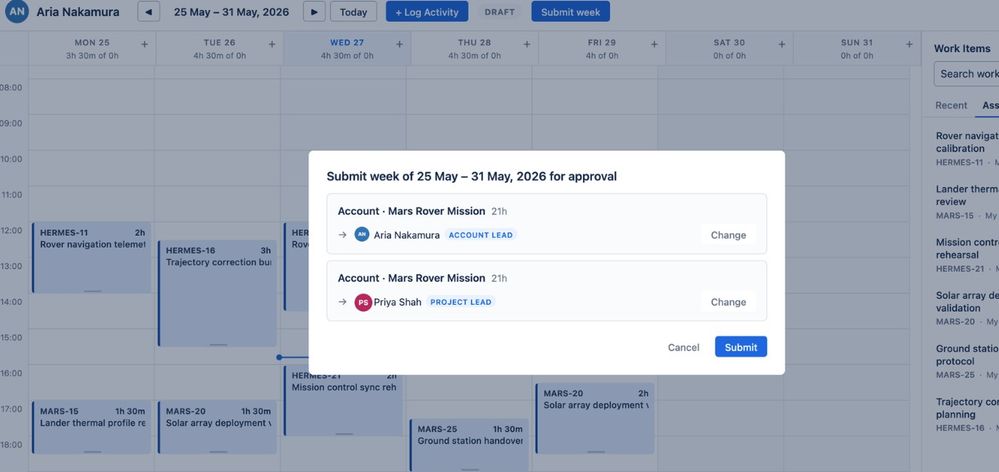
Task: Add entry on FRI 29 plus icon
Action: [654, 44]
